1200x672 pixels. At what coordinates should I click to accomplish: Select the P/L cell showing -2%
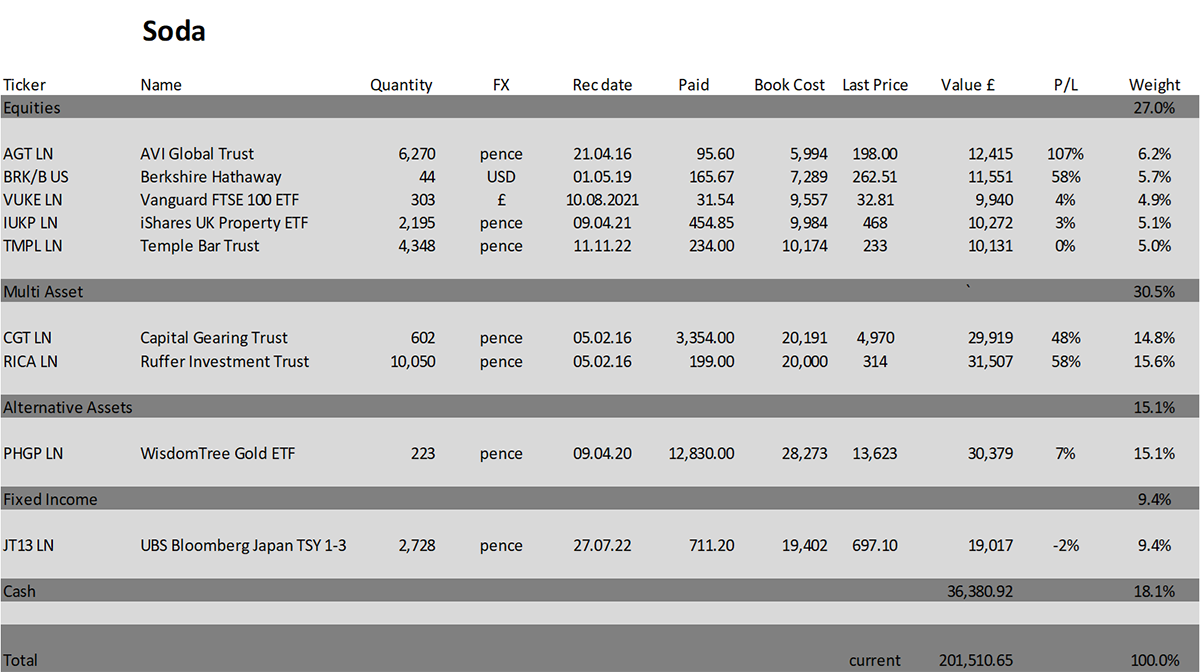coord(1065,545)
